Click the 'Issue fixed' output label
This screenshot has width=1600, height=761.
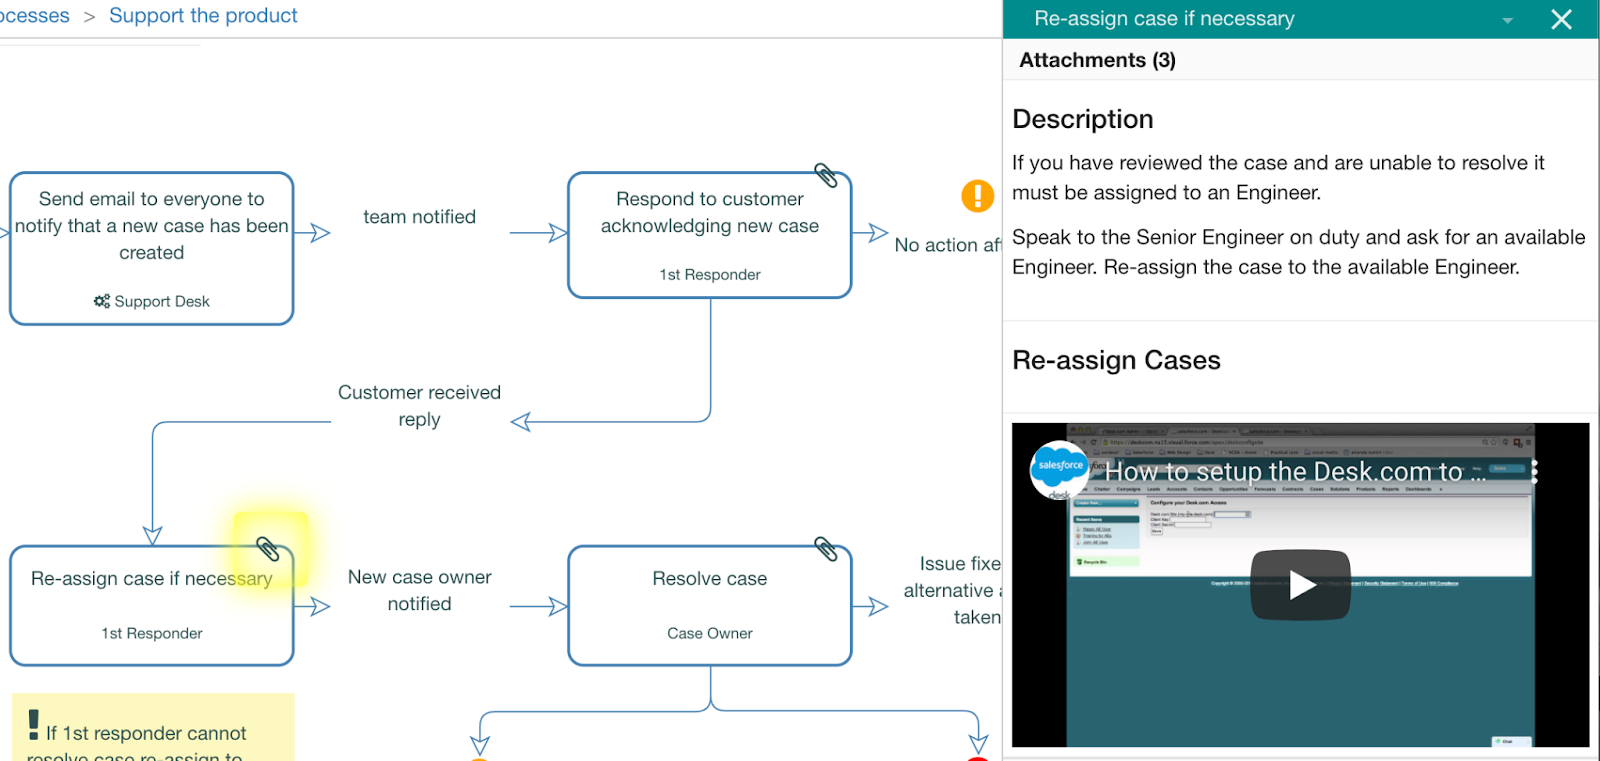[x=952, y=590]
